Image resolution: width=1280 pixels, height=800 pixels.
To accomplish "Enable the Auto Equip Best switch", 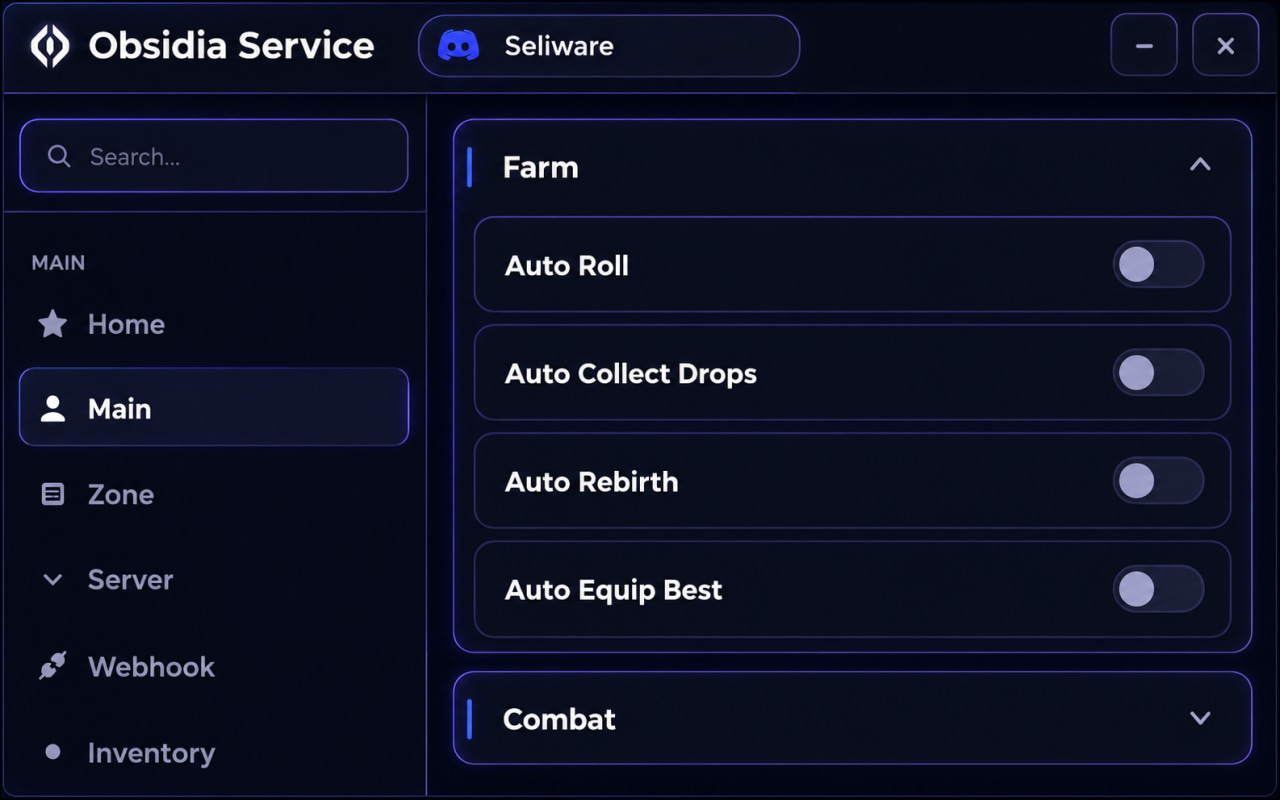I will tap(1158, 589).
